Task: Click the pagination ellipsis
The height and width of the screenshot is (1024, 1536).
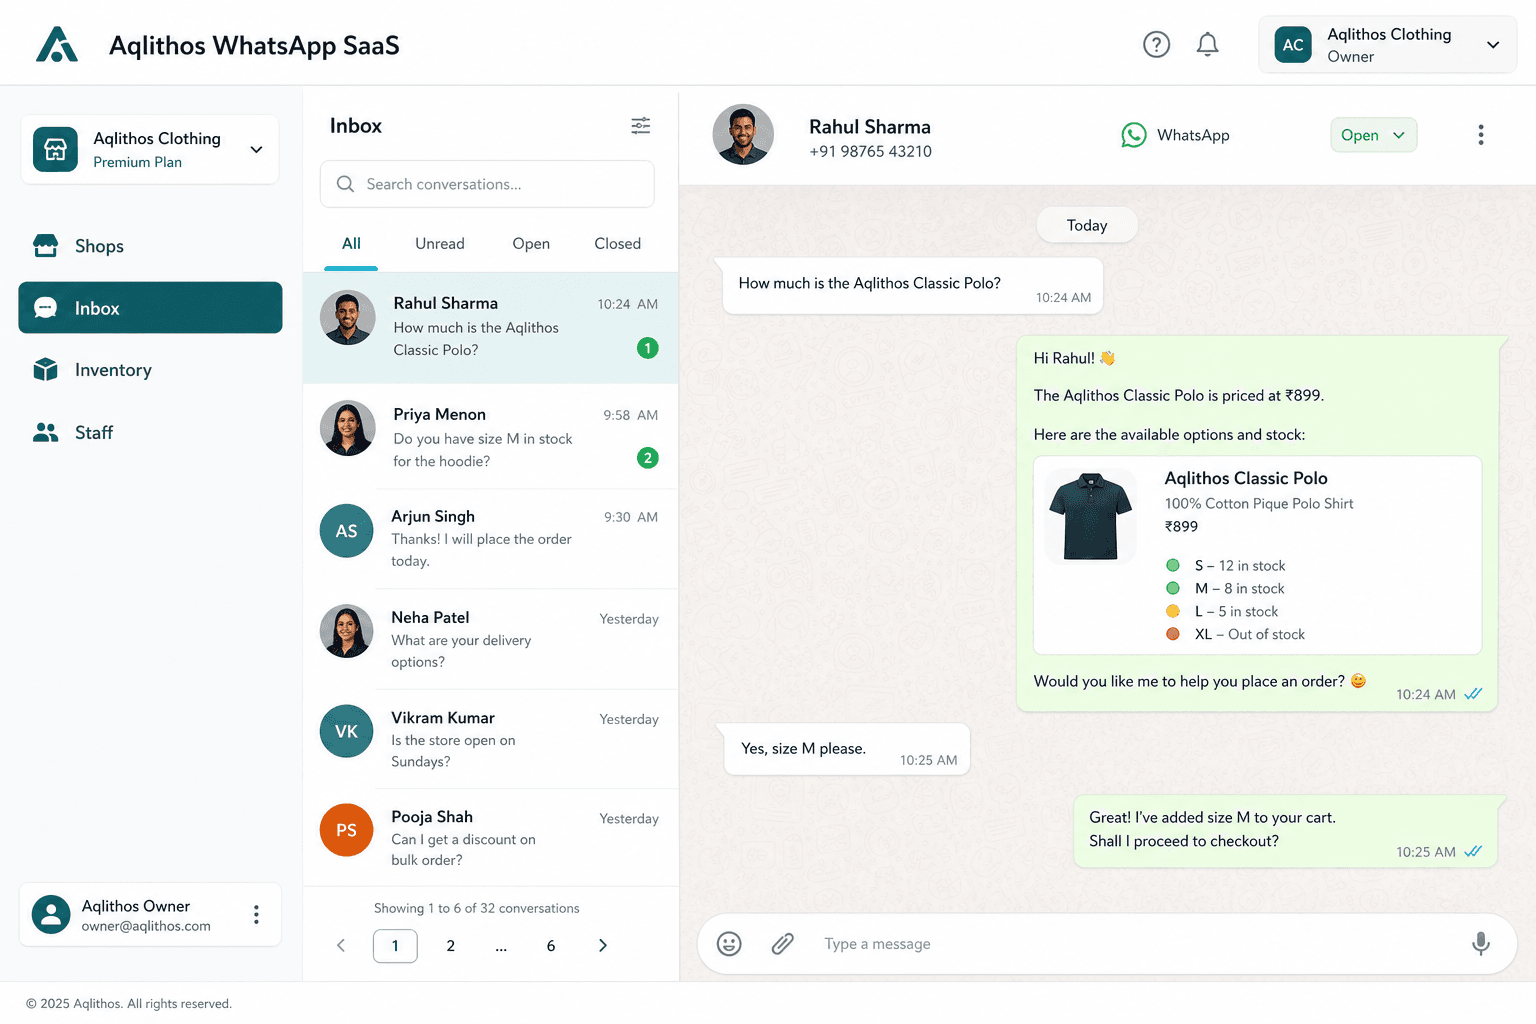Action: pyautogui.click(x=501, y=946)
